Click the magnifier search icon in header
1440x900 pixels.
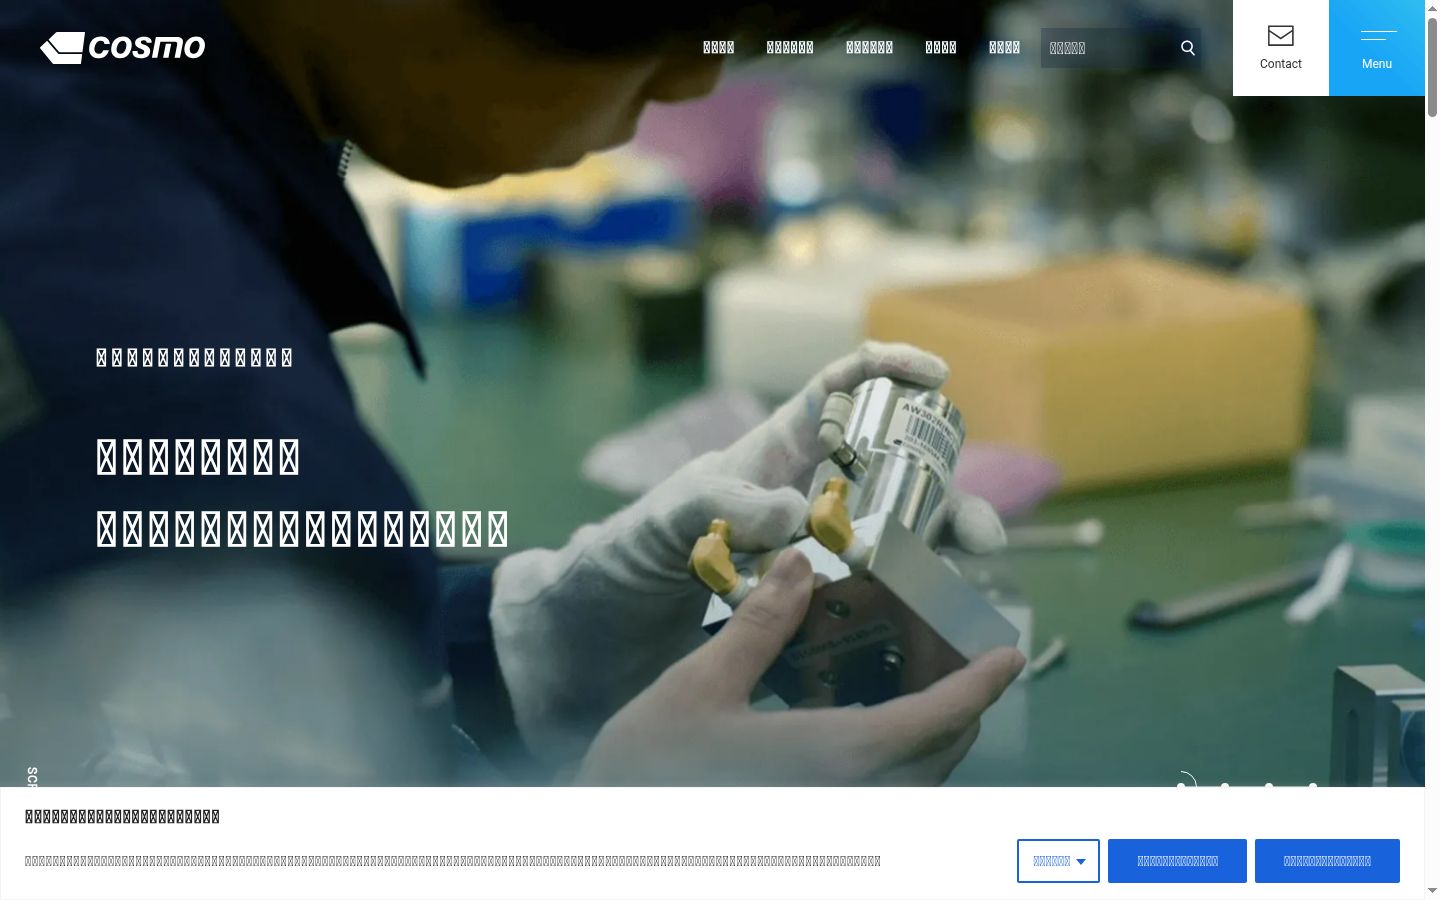pyautogui.click(x=1188, y=48)
